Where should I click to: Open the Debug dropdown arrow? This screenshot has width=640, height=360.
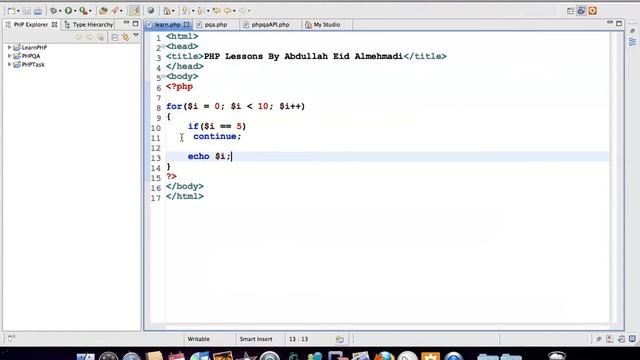point(60,11)
